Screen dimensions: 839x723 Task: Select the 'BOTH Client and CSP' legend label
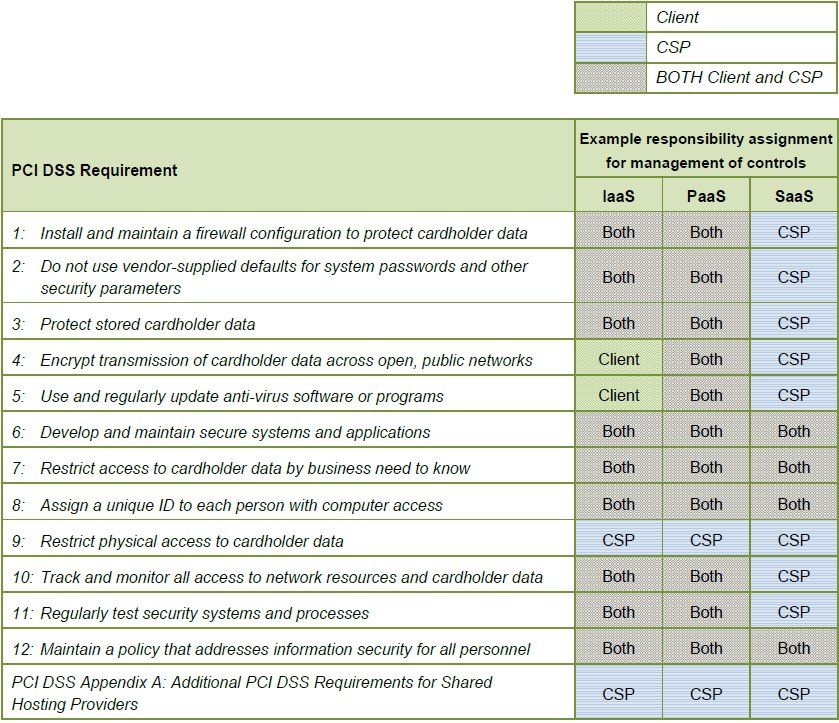pyautogui.click(x=739, y=78)
